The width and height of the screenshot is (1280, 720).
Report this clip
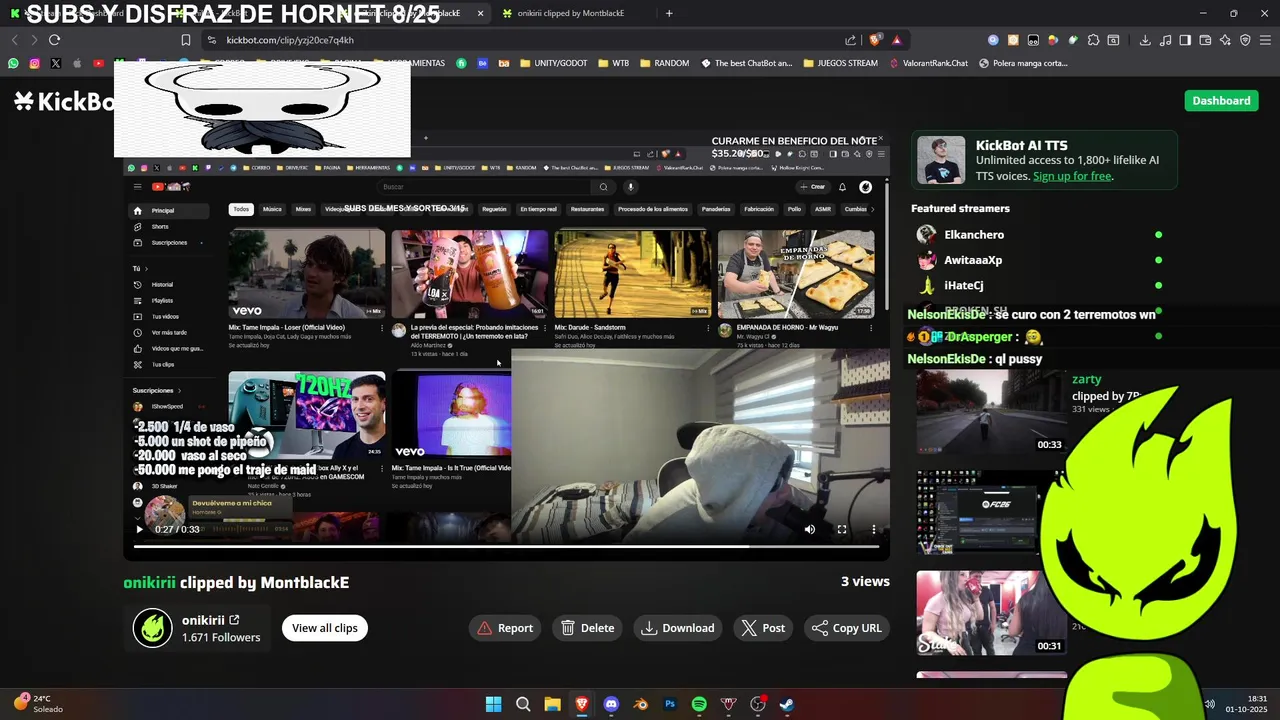(x=505, y=628)
